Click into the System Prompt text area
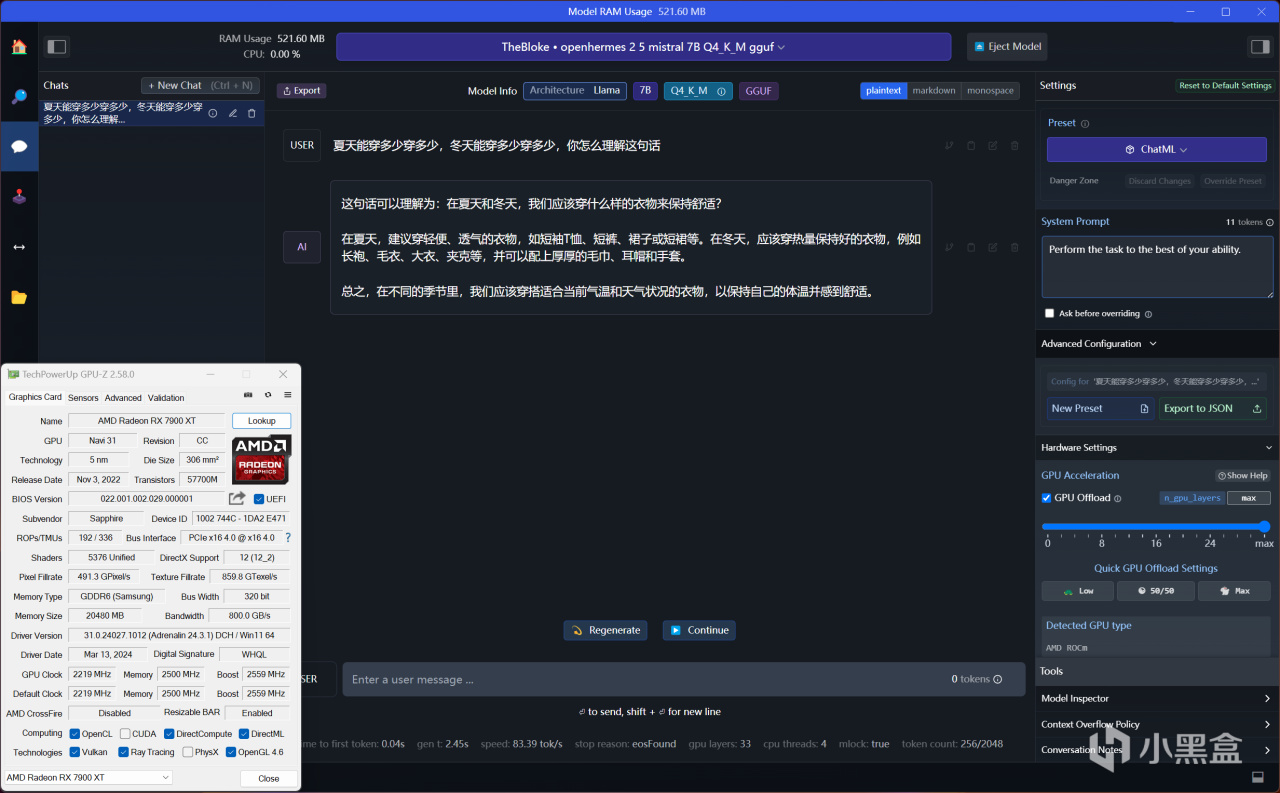The height and width of the screenshot is (793, 1280). 1157,267
